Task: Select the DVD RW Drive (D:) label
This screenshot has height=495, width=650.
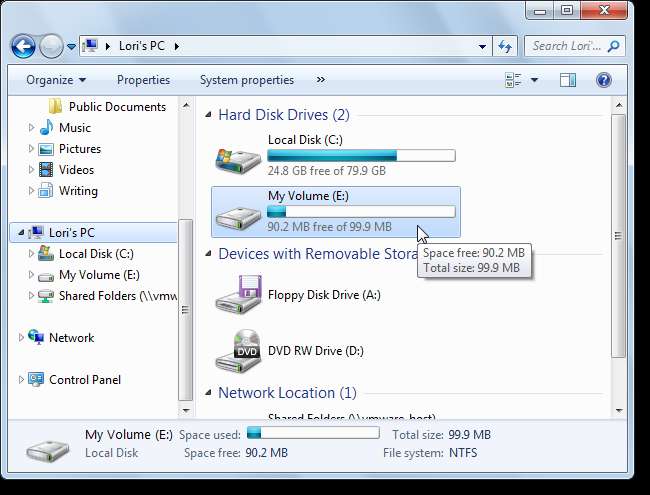Action: (316, 351)
